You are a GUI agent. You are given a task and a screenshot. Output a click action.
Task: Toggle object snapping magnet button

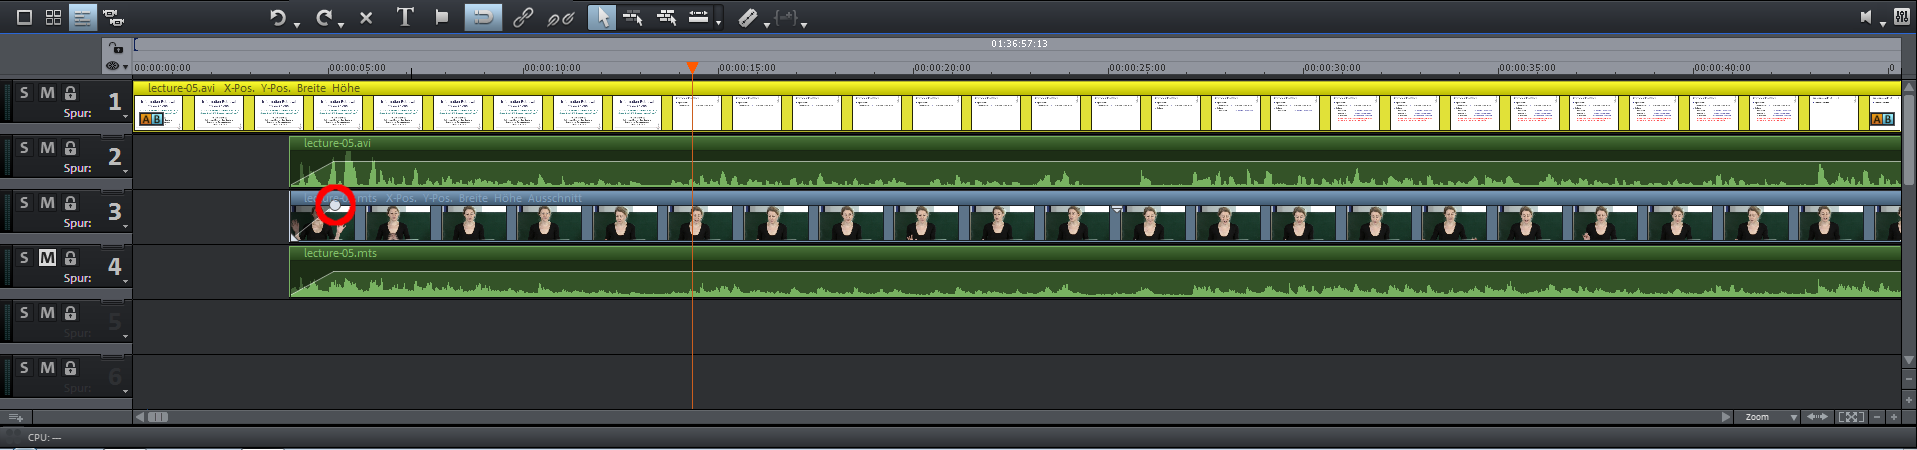(483, 17)
